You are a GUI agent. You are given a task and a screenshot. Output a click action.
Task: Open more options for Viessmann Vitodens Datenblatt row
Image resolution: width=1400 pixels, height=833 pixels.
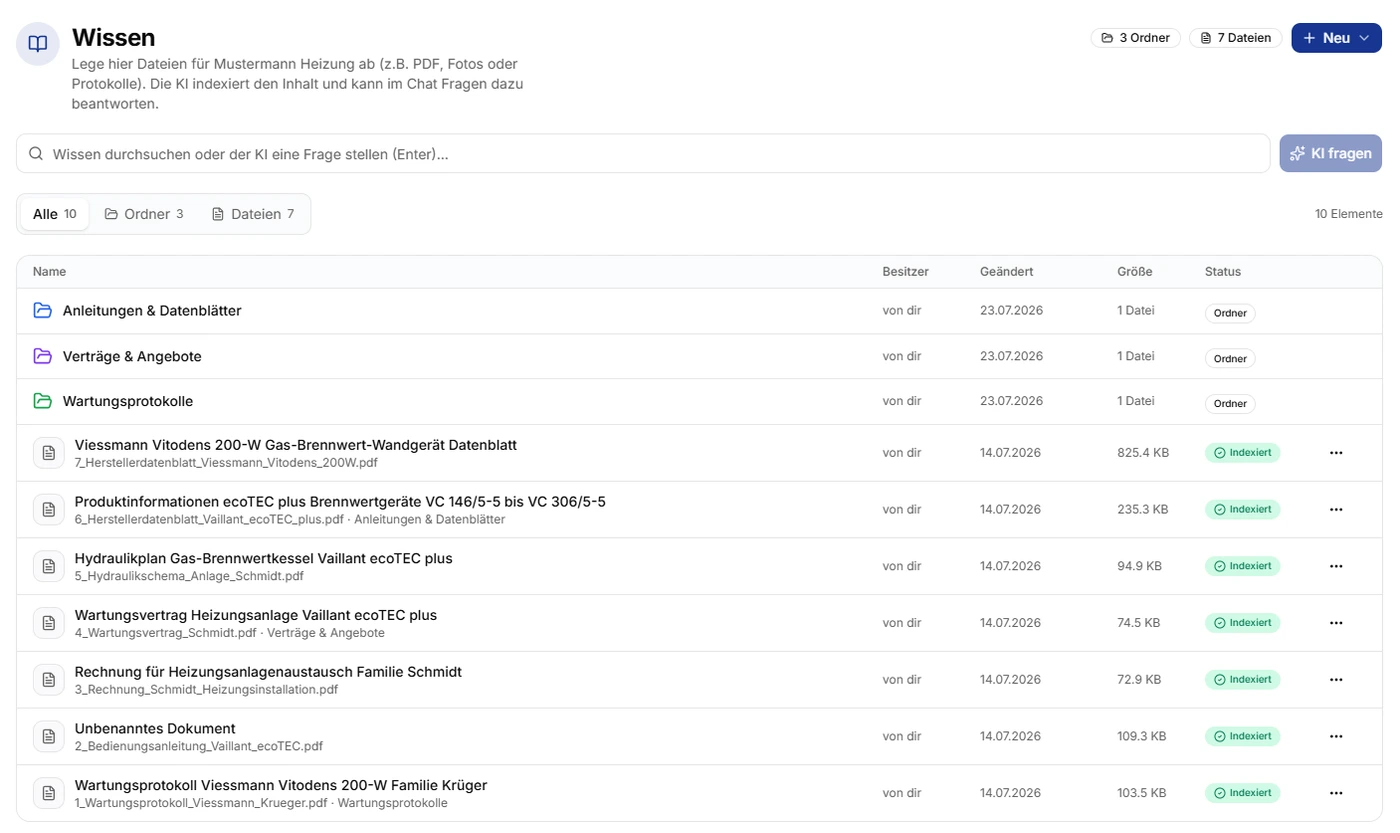[x=1336, y=453]
